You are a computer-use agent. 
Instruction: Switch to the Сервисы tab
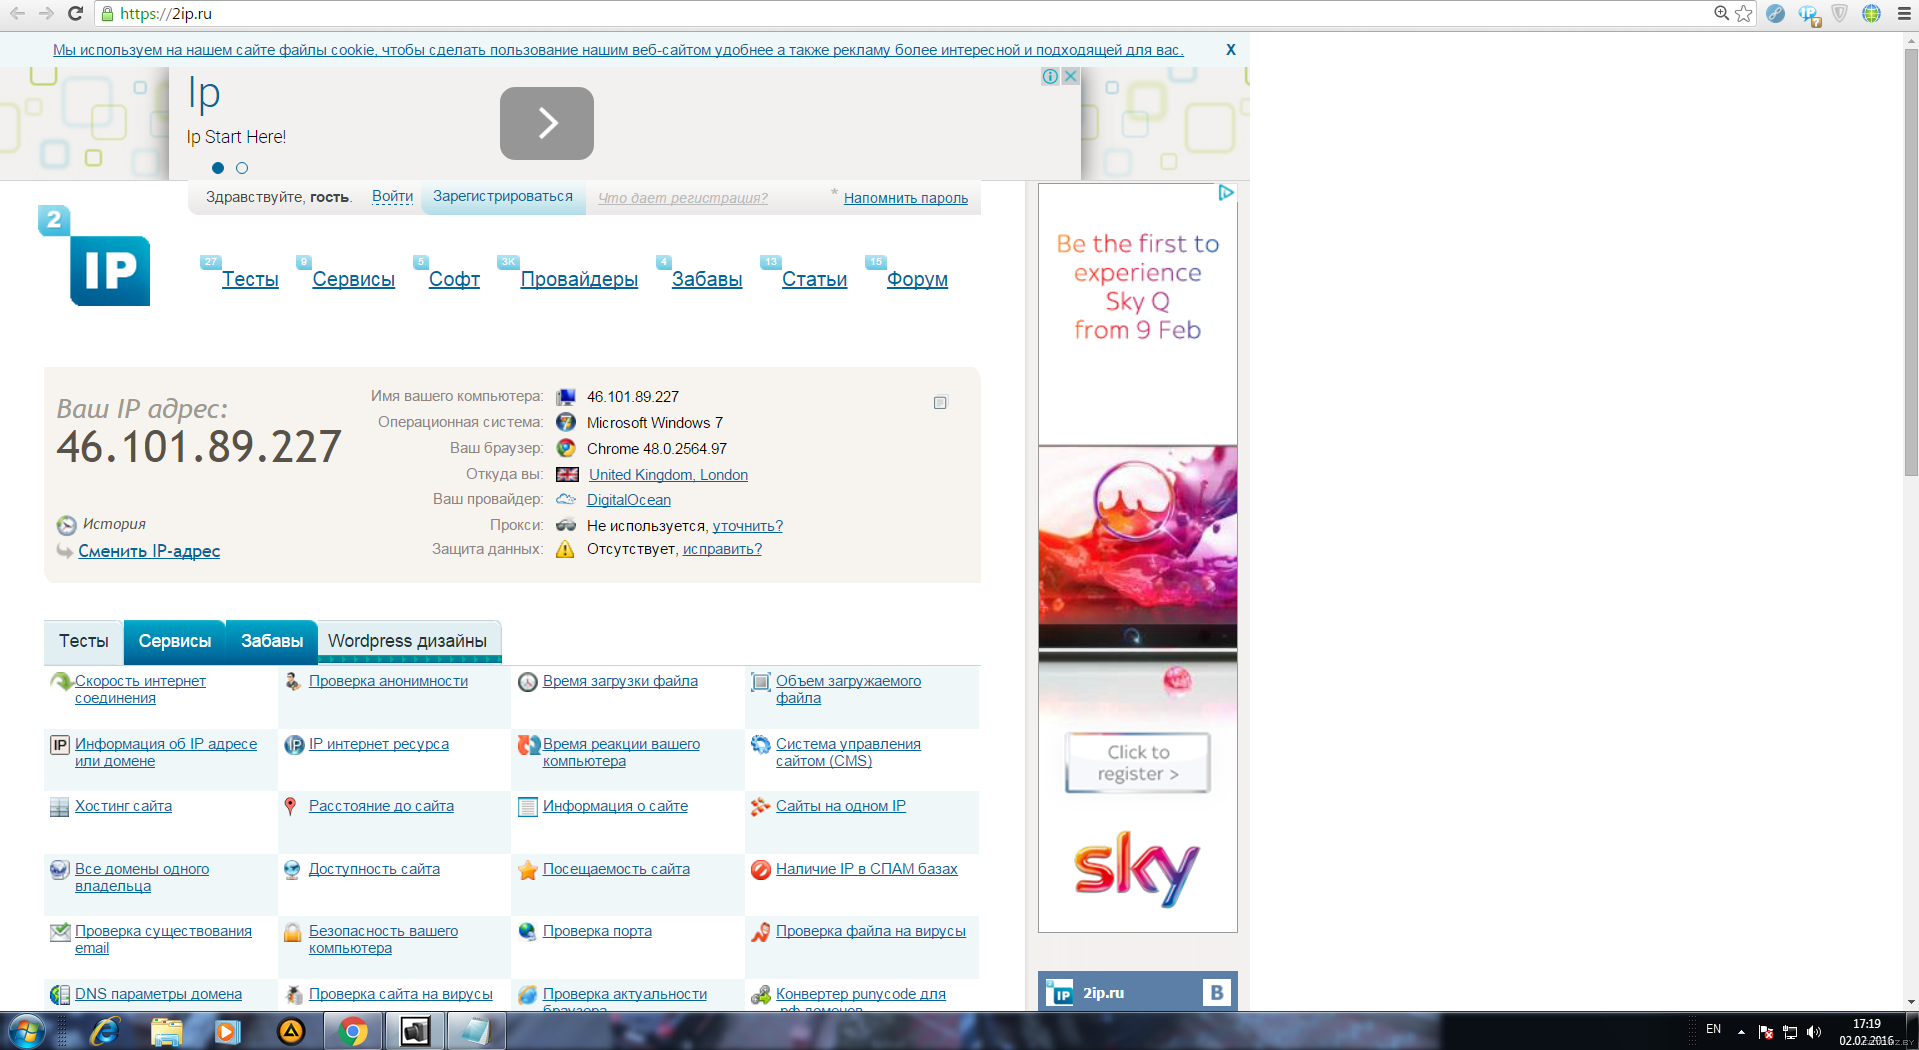coord(175,642)
